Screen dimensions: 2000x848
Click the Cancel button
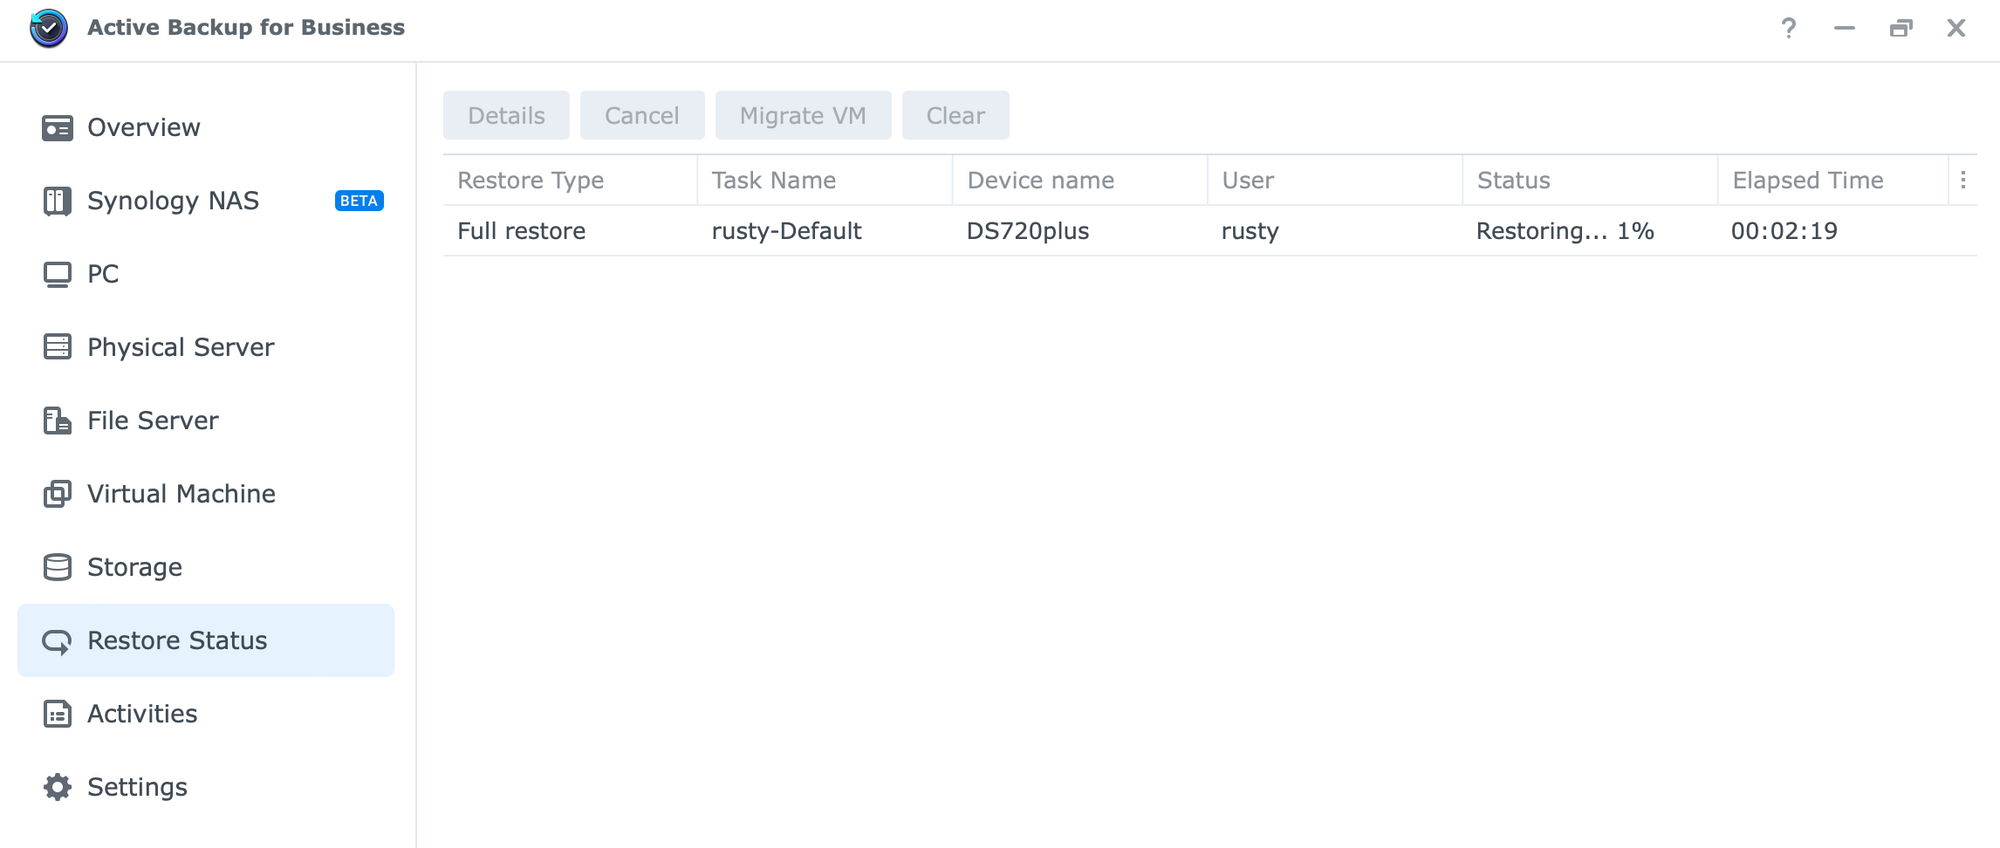tap(642, 115)
